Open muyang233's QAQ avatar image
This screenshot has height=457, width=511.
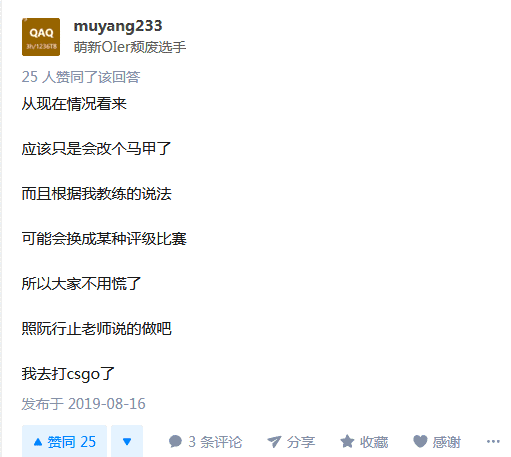click(x=41, y=37)
